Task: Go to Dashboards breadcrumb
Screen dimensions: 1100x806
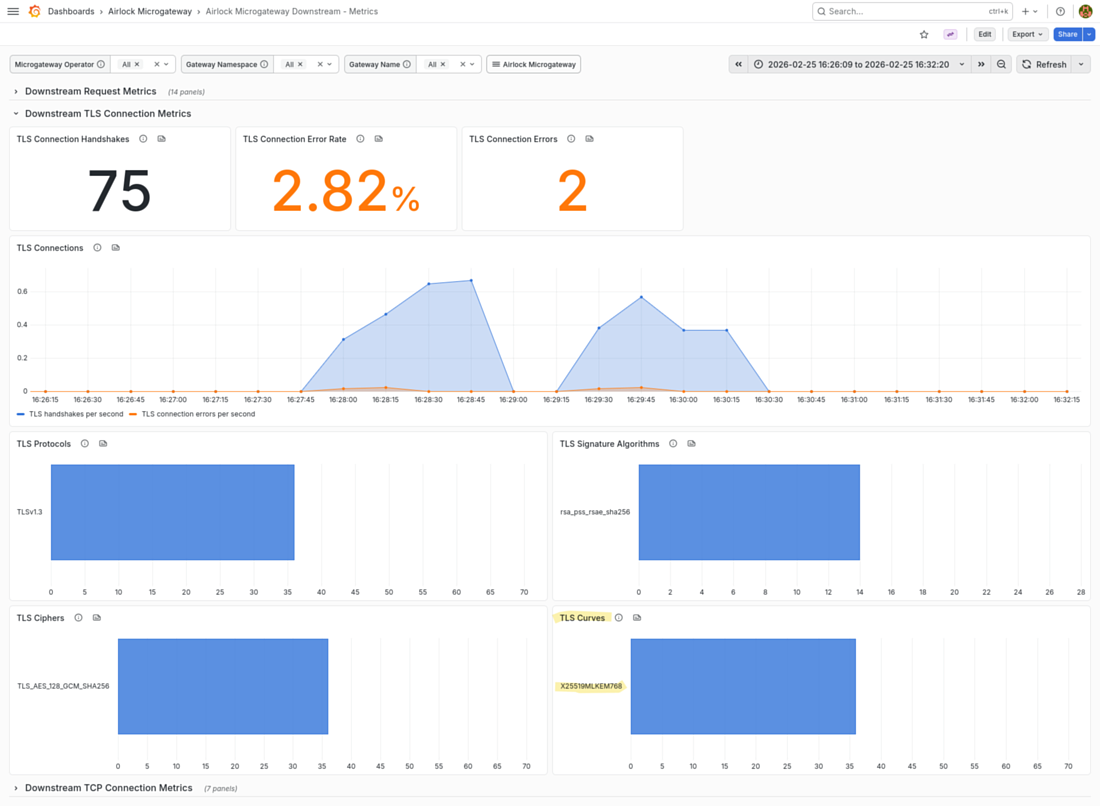Action: click(x=71, y=12)
